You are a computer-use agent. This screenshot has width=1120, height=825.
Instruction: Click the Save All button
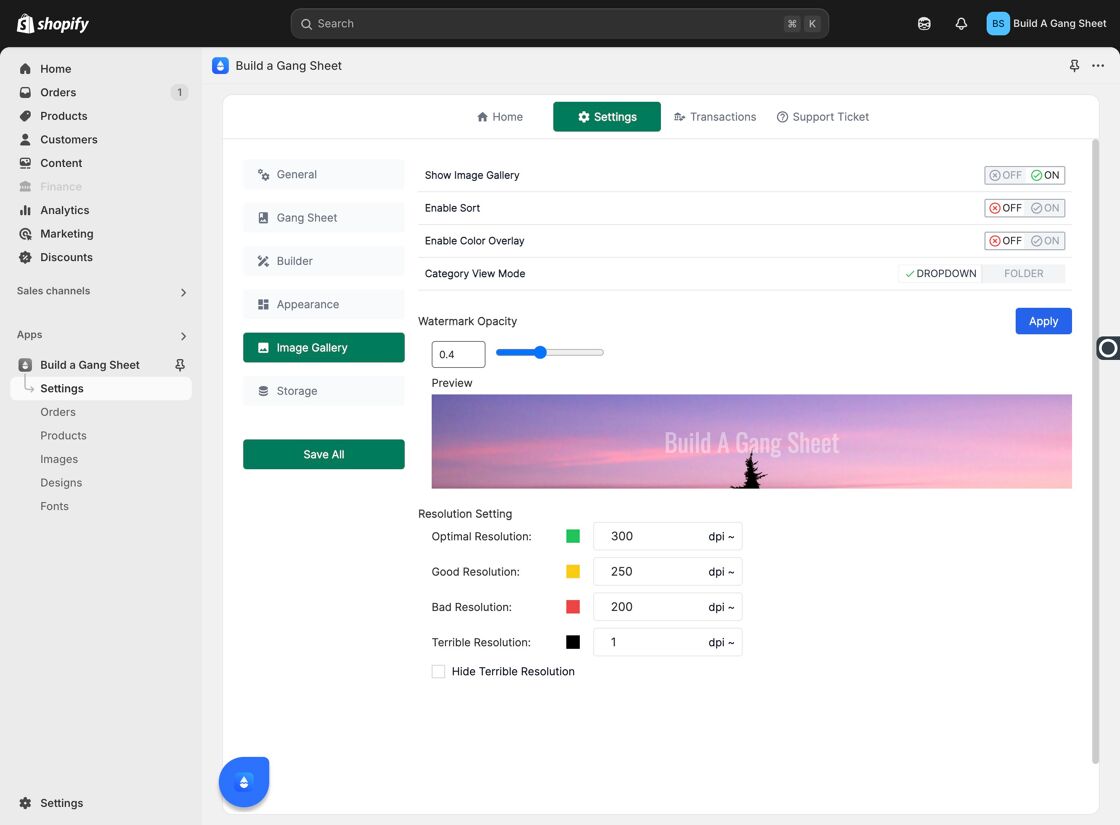click(x=324, y=454)
